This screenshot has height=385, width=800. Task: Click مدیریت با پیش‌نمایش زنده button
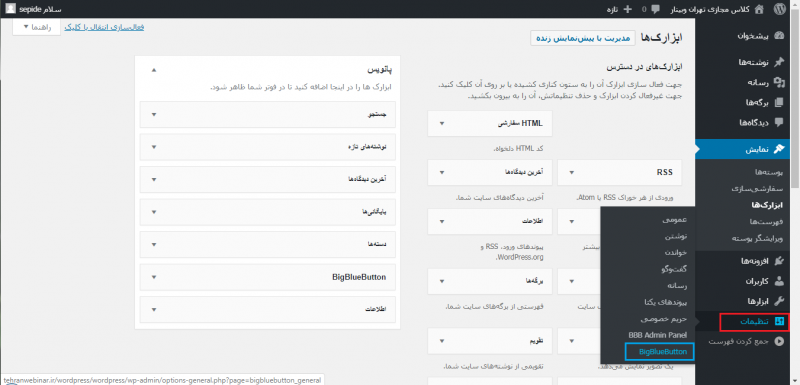coord(583,38)
